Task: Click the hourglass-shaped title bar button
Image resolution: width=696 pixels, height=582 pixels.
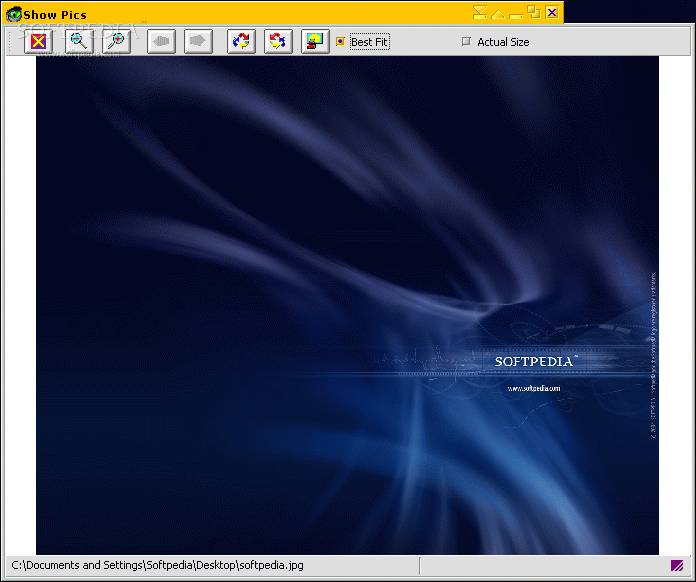Action: [480, 12]
